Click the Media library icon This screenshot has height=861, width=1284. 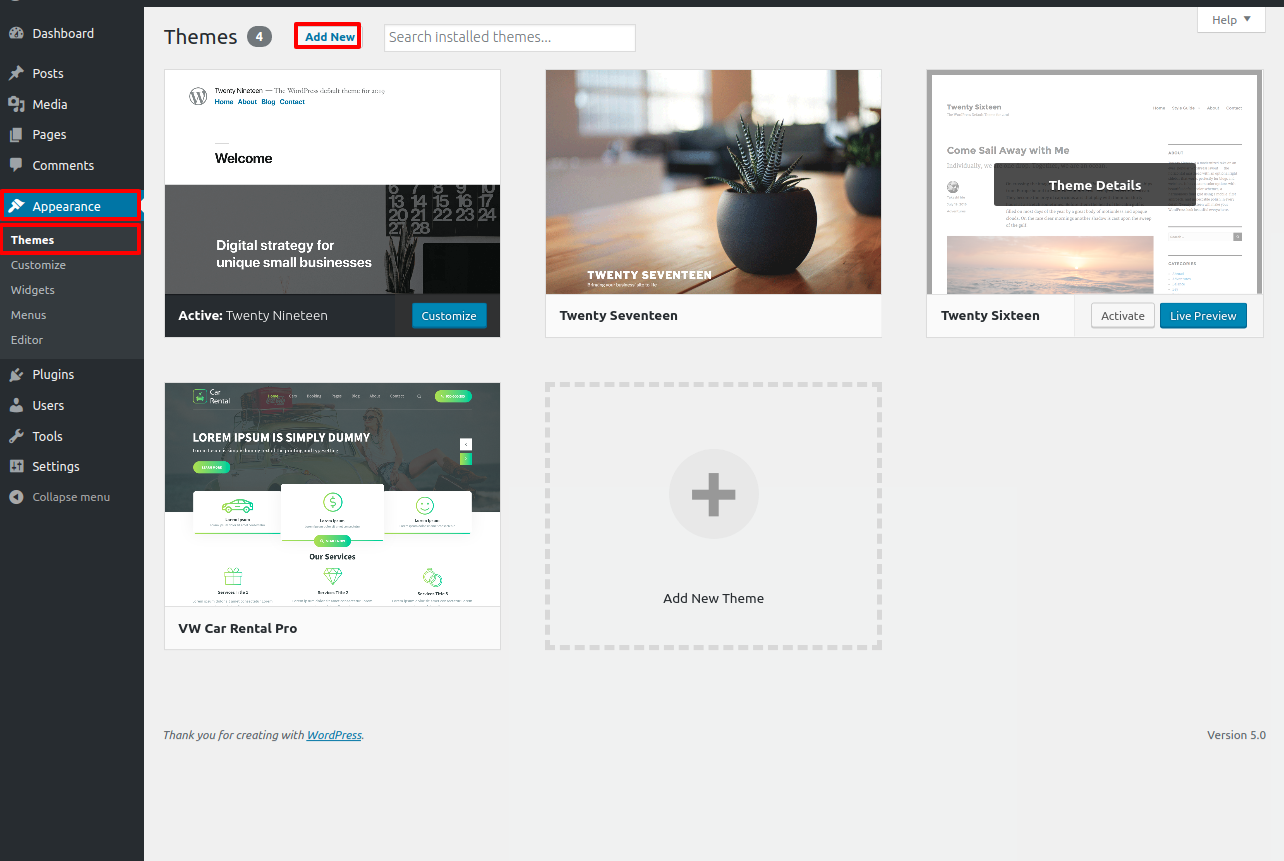pyautogui.click(x=16, y=104)
